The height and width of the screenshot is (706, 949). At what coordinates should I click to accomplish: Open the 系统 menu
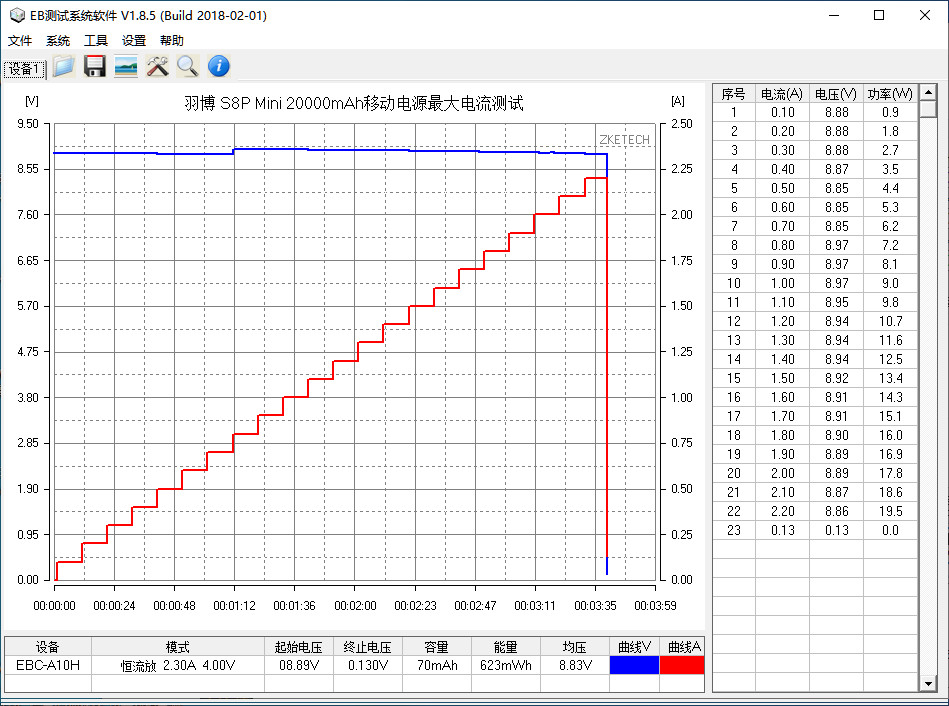point(57,41)
